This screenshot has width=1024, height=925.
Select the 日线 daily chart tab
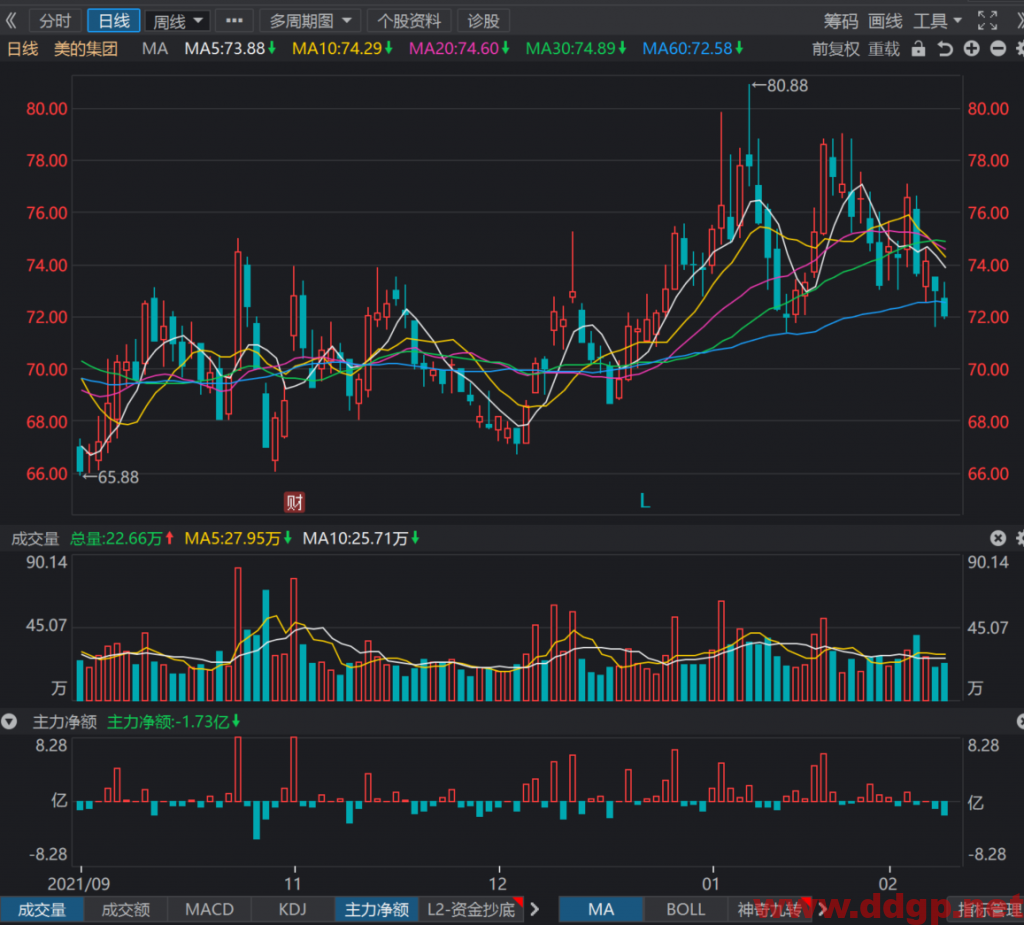(114, 21)
